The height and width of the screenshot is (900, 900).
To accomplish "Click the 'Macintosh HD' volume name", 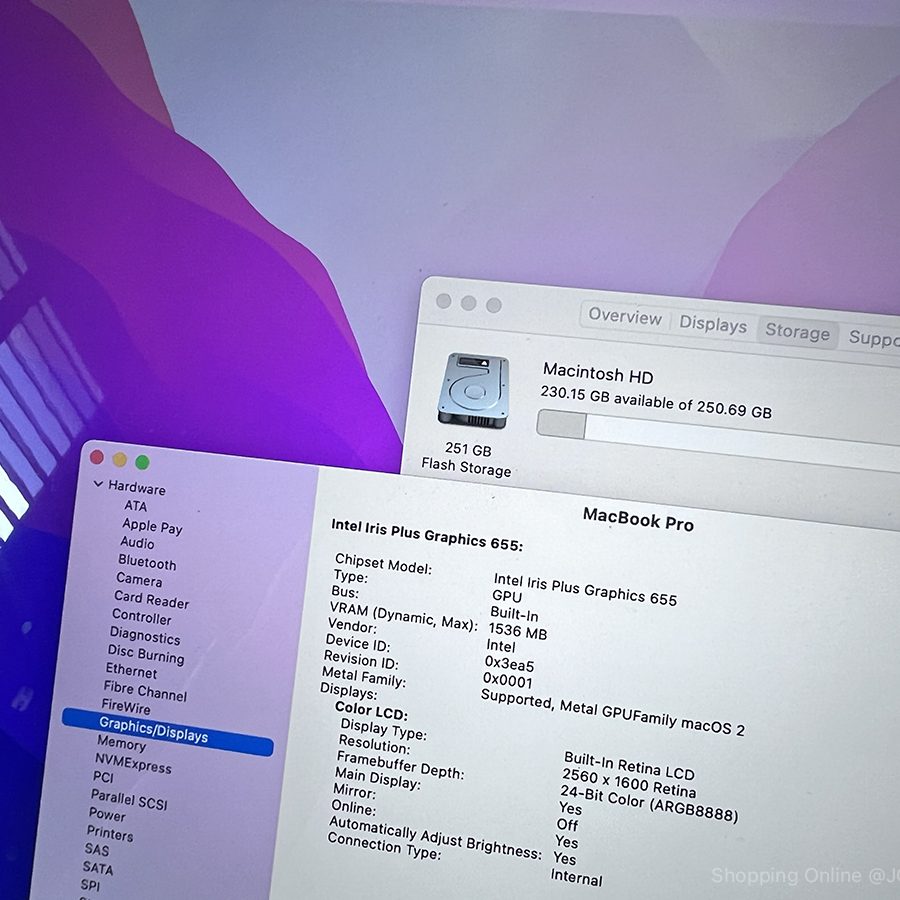I will pyautogui.click(x=598, y=373).
